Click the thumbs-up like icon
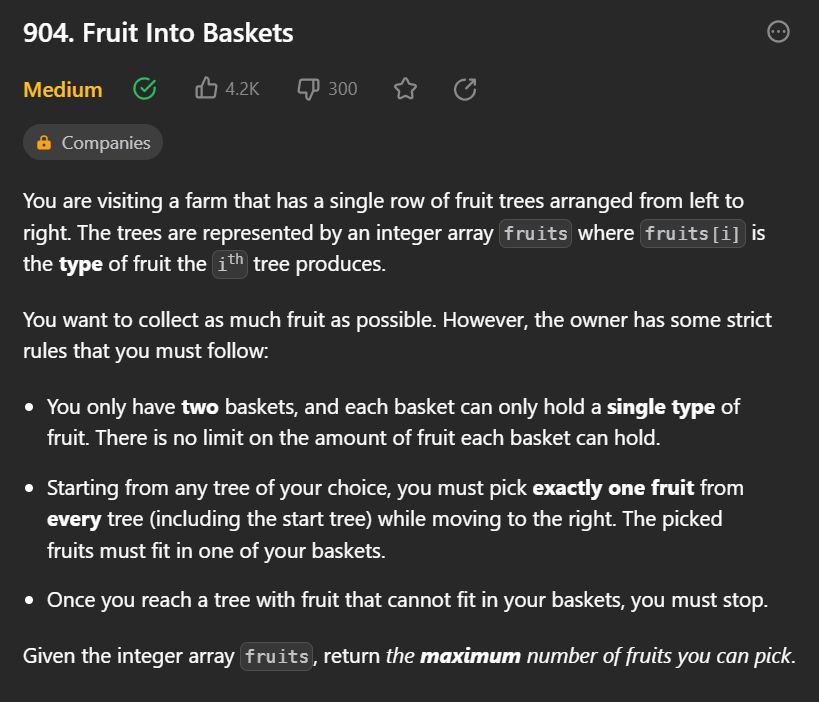This screenshot has height=702, width=819. pyautogui.click(x=206, y=88)
